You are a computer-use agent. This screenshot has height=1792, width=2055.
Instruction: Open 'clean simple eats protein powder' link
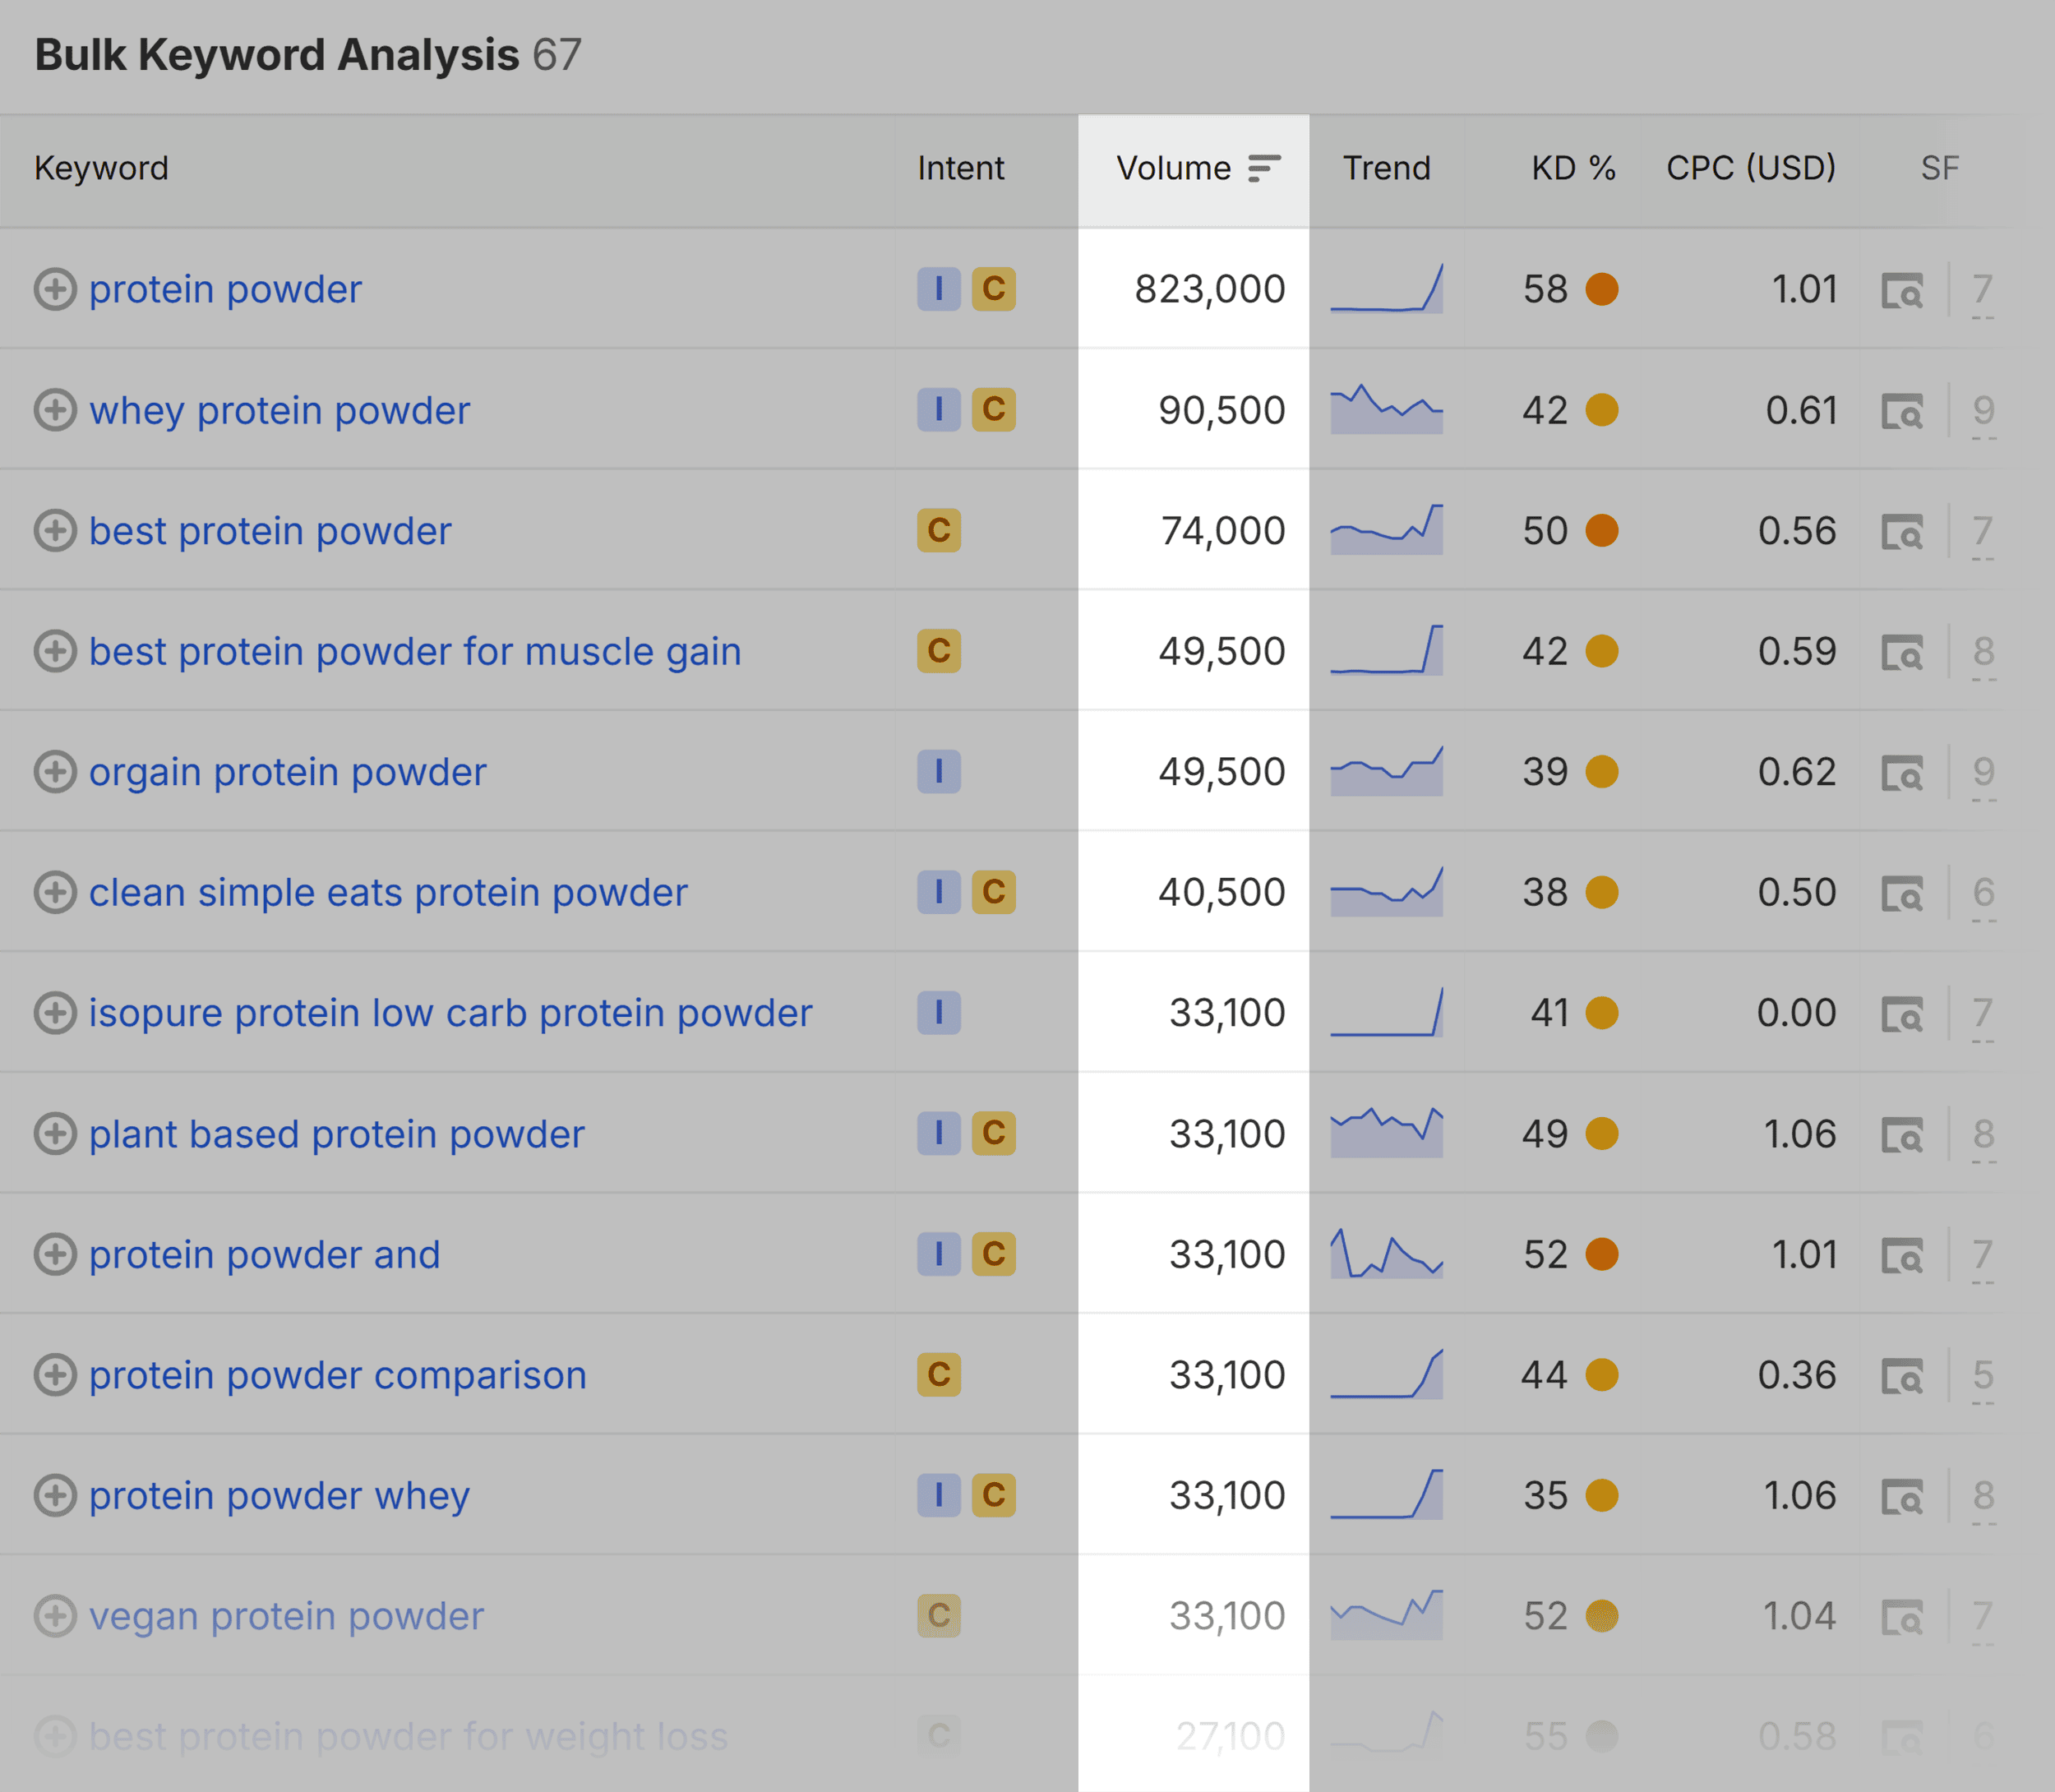[x=388, y=893]
